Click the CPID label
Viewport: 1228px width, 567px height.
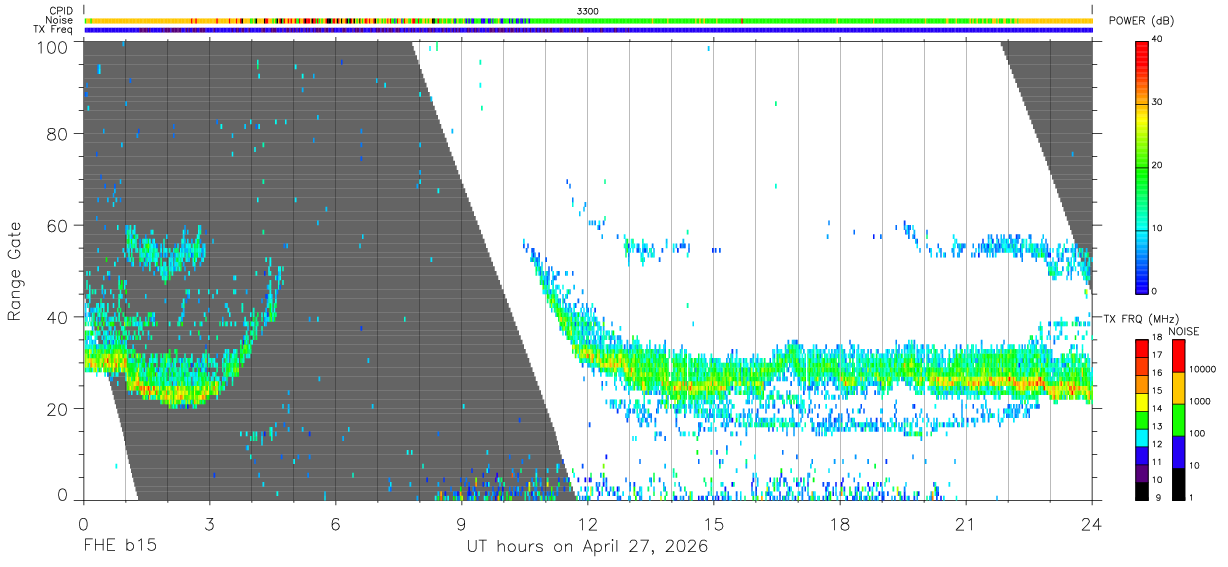pyautogui.click(x=59, y=11)
